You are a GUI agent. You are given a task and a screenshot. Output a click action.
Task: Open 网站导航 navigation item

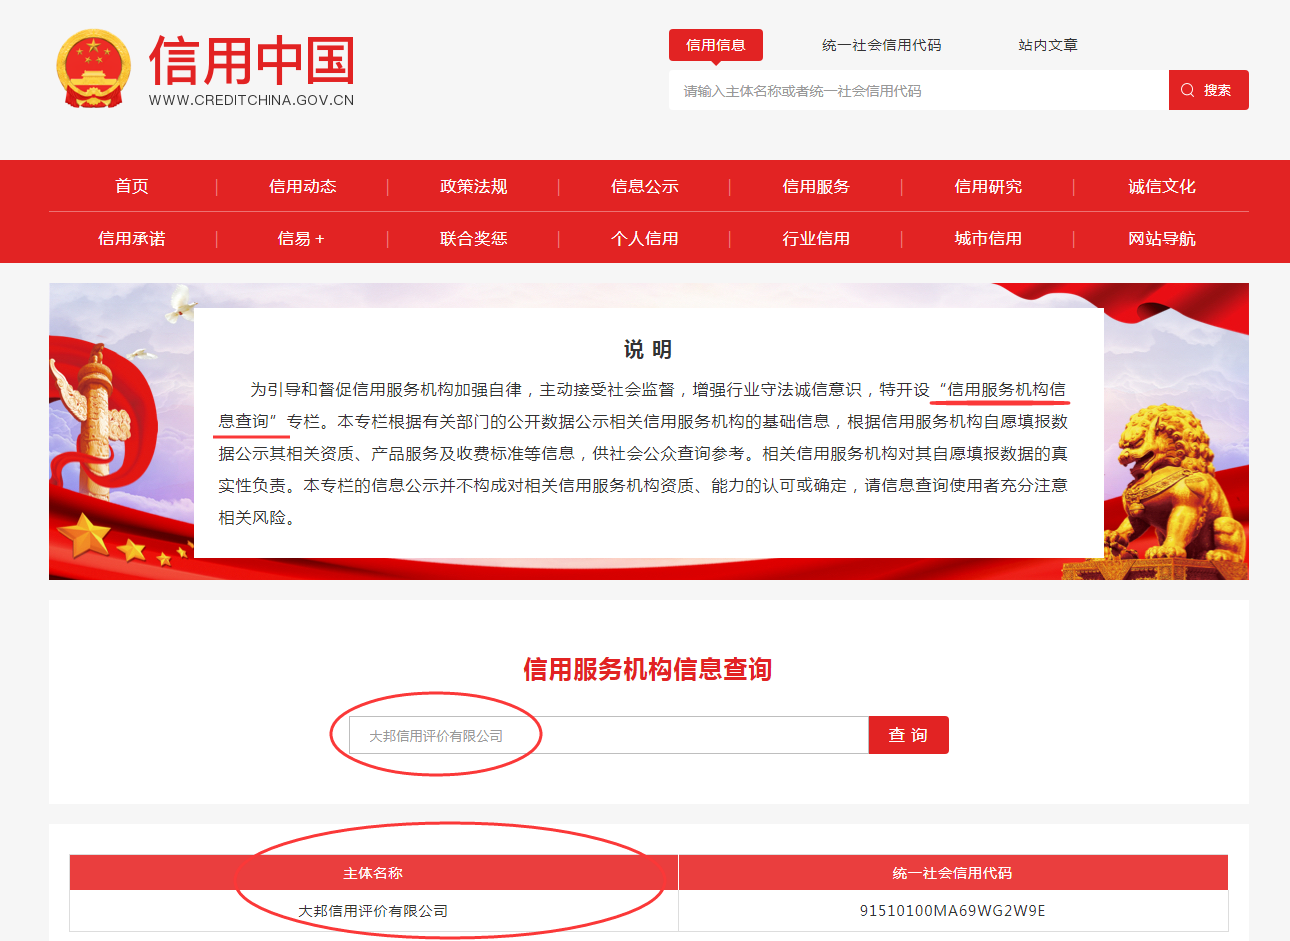click(1162, 238)
